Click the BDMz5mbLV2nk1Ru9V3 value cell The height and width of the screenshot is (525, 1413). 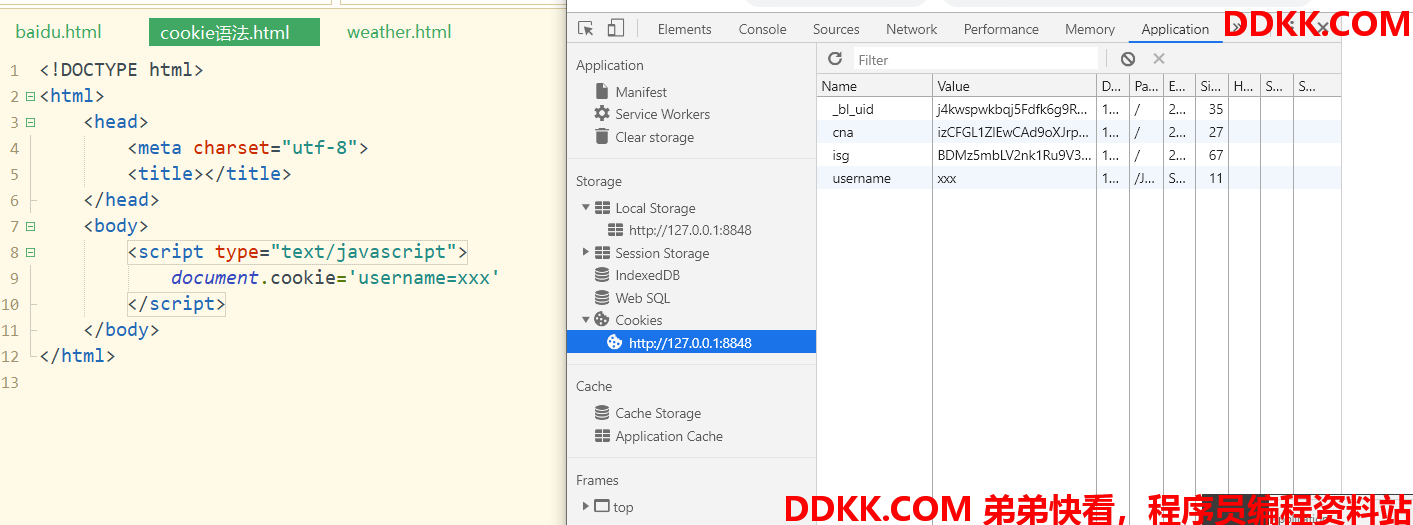(1015, 155)
